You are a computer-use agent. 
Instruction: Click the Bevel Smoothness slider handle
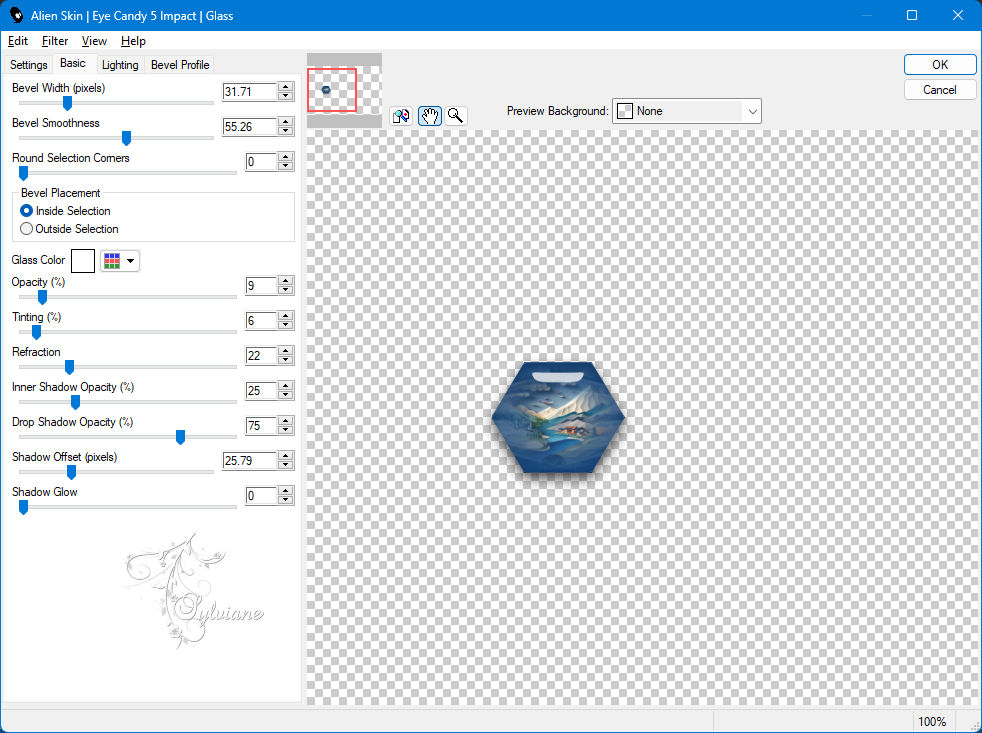tap(126, 138)
